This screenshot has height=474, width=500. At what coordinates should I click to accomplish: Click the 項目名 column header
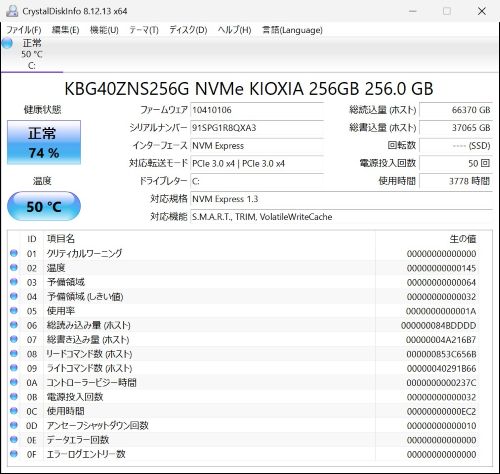pyautogui.click(x=61, y=239)
